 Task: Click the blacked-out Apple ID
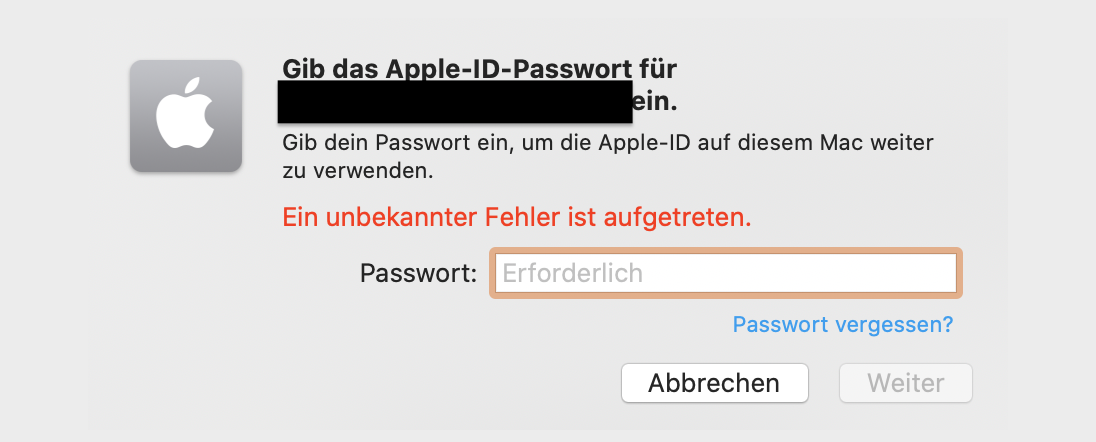[455, 103]
